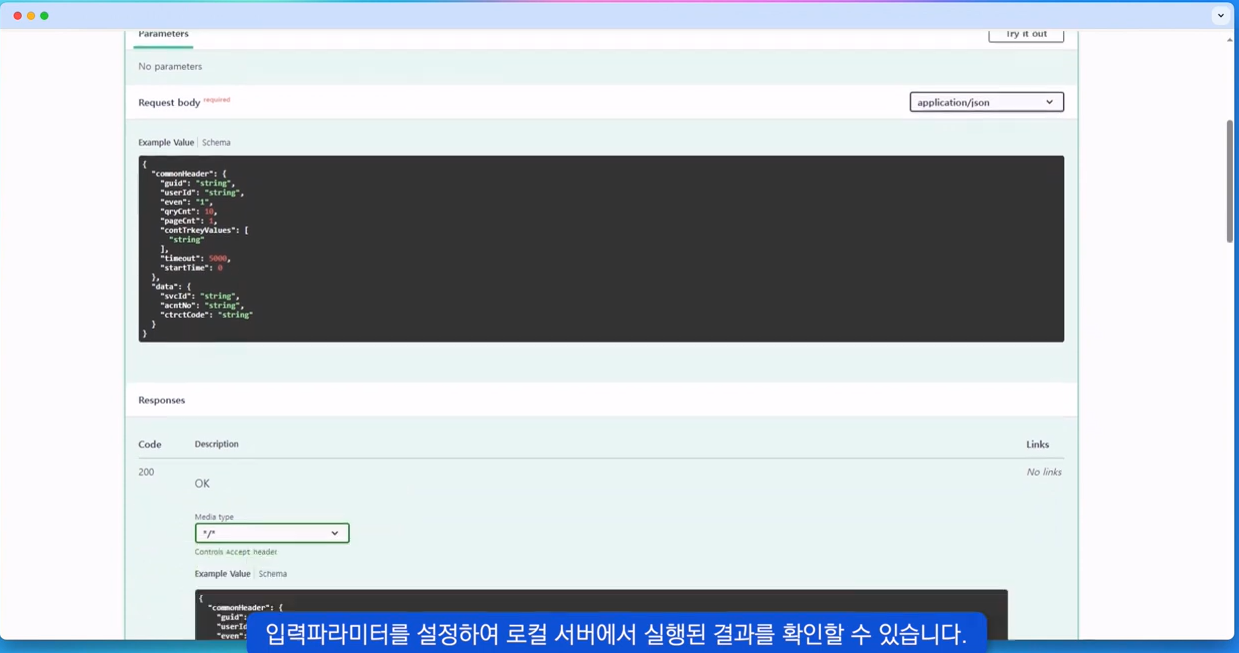This screenshot has height=653, width=1239.
Task: Click the "startTime": 0 line
Action: tap(191, 268)
